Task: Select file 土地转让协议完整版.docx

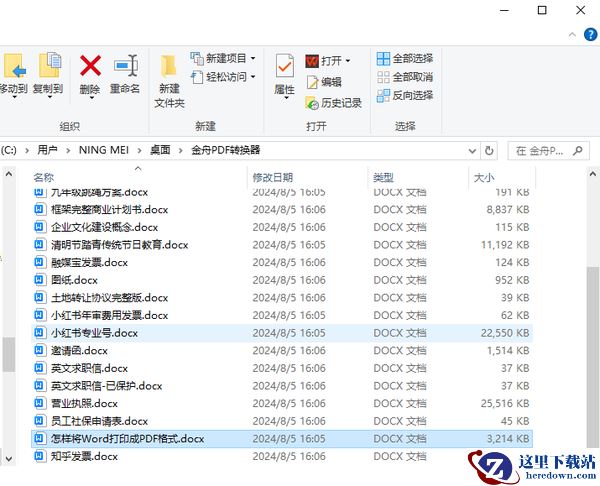Action: (x=282, y=298)
